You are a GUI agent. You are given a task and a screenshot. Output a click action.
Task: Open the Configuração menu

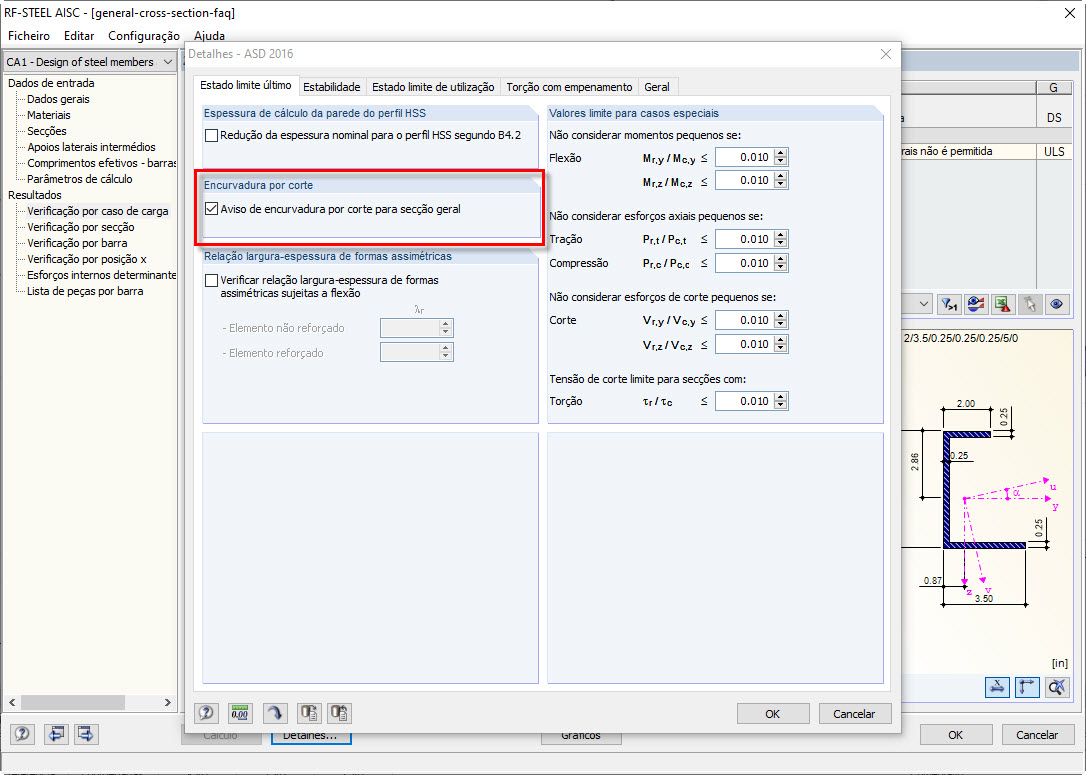point(144,35)
